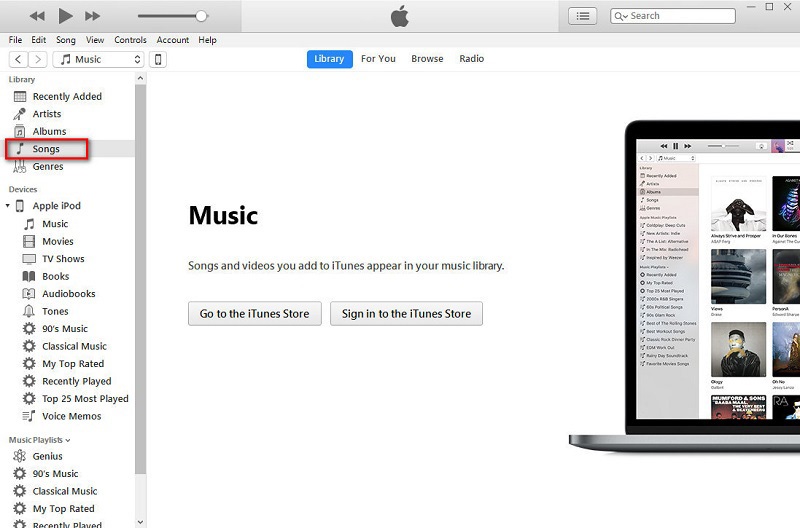This screenshot has width=800, height=528.
Task: Click the Devices section heading text
Action: coord(23,189)
